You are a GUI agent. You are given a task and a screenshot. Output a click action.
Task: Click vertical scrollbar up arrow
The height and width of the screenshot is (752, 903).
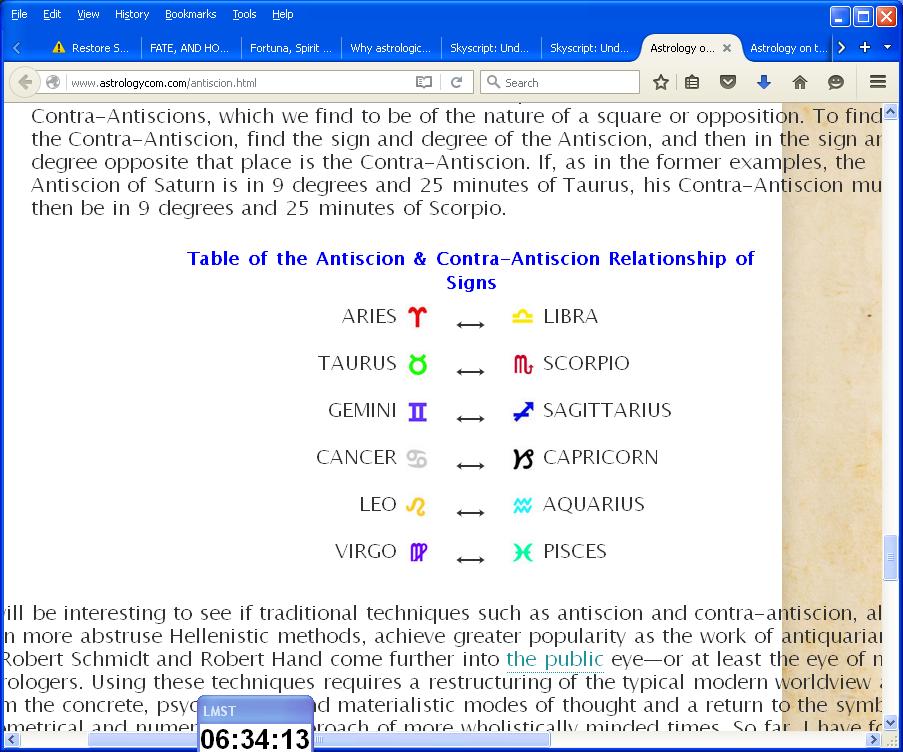pos(890,111)
